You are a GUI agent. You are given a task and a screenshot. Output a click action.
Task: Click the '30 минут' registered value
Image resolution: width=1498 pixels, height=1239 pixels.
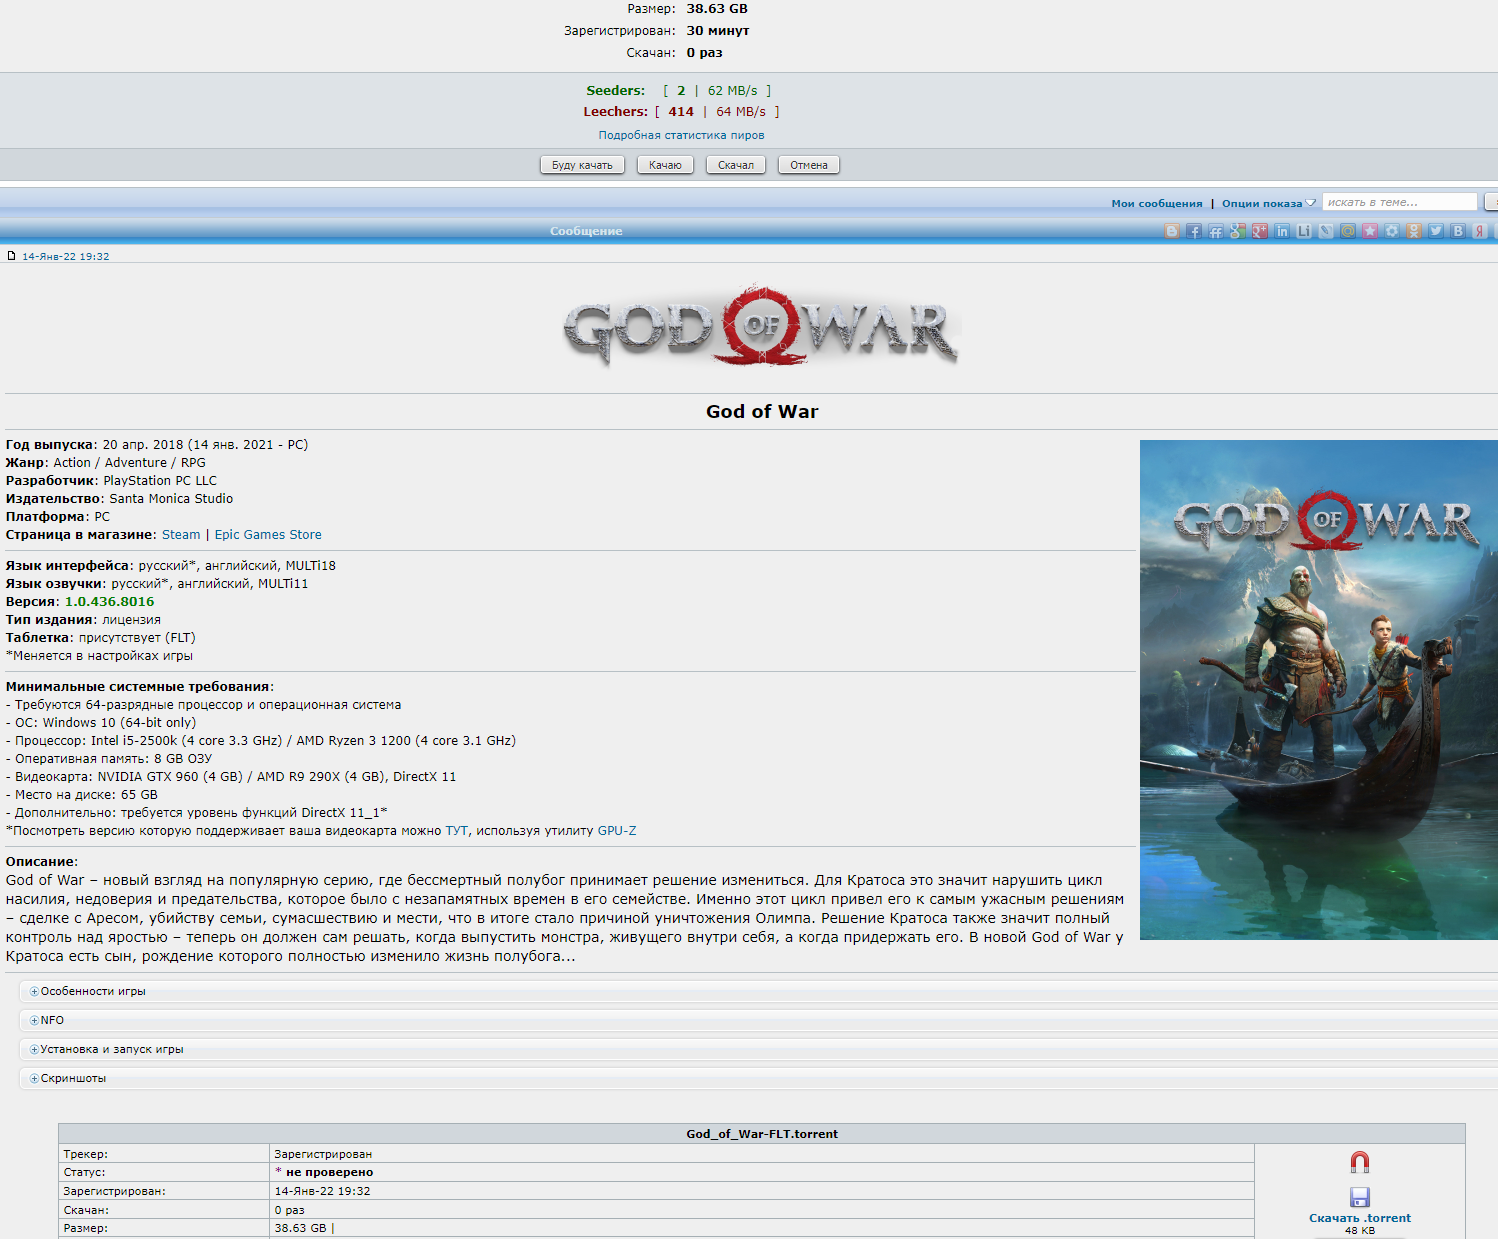[x=718, y=31]
